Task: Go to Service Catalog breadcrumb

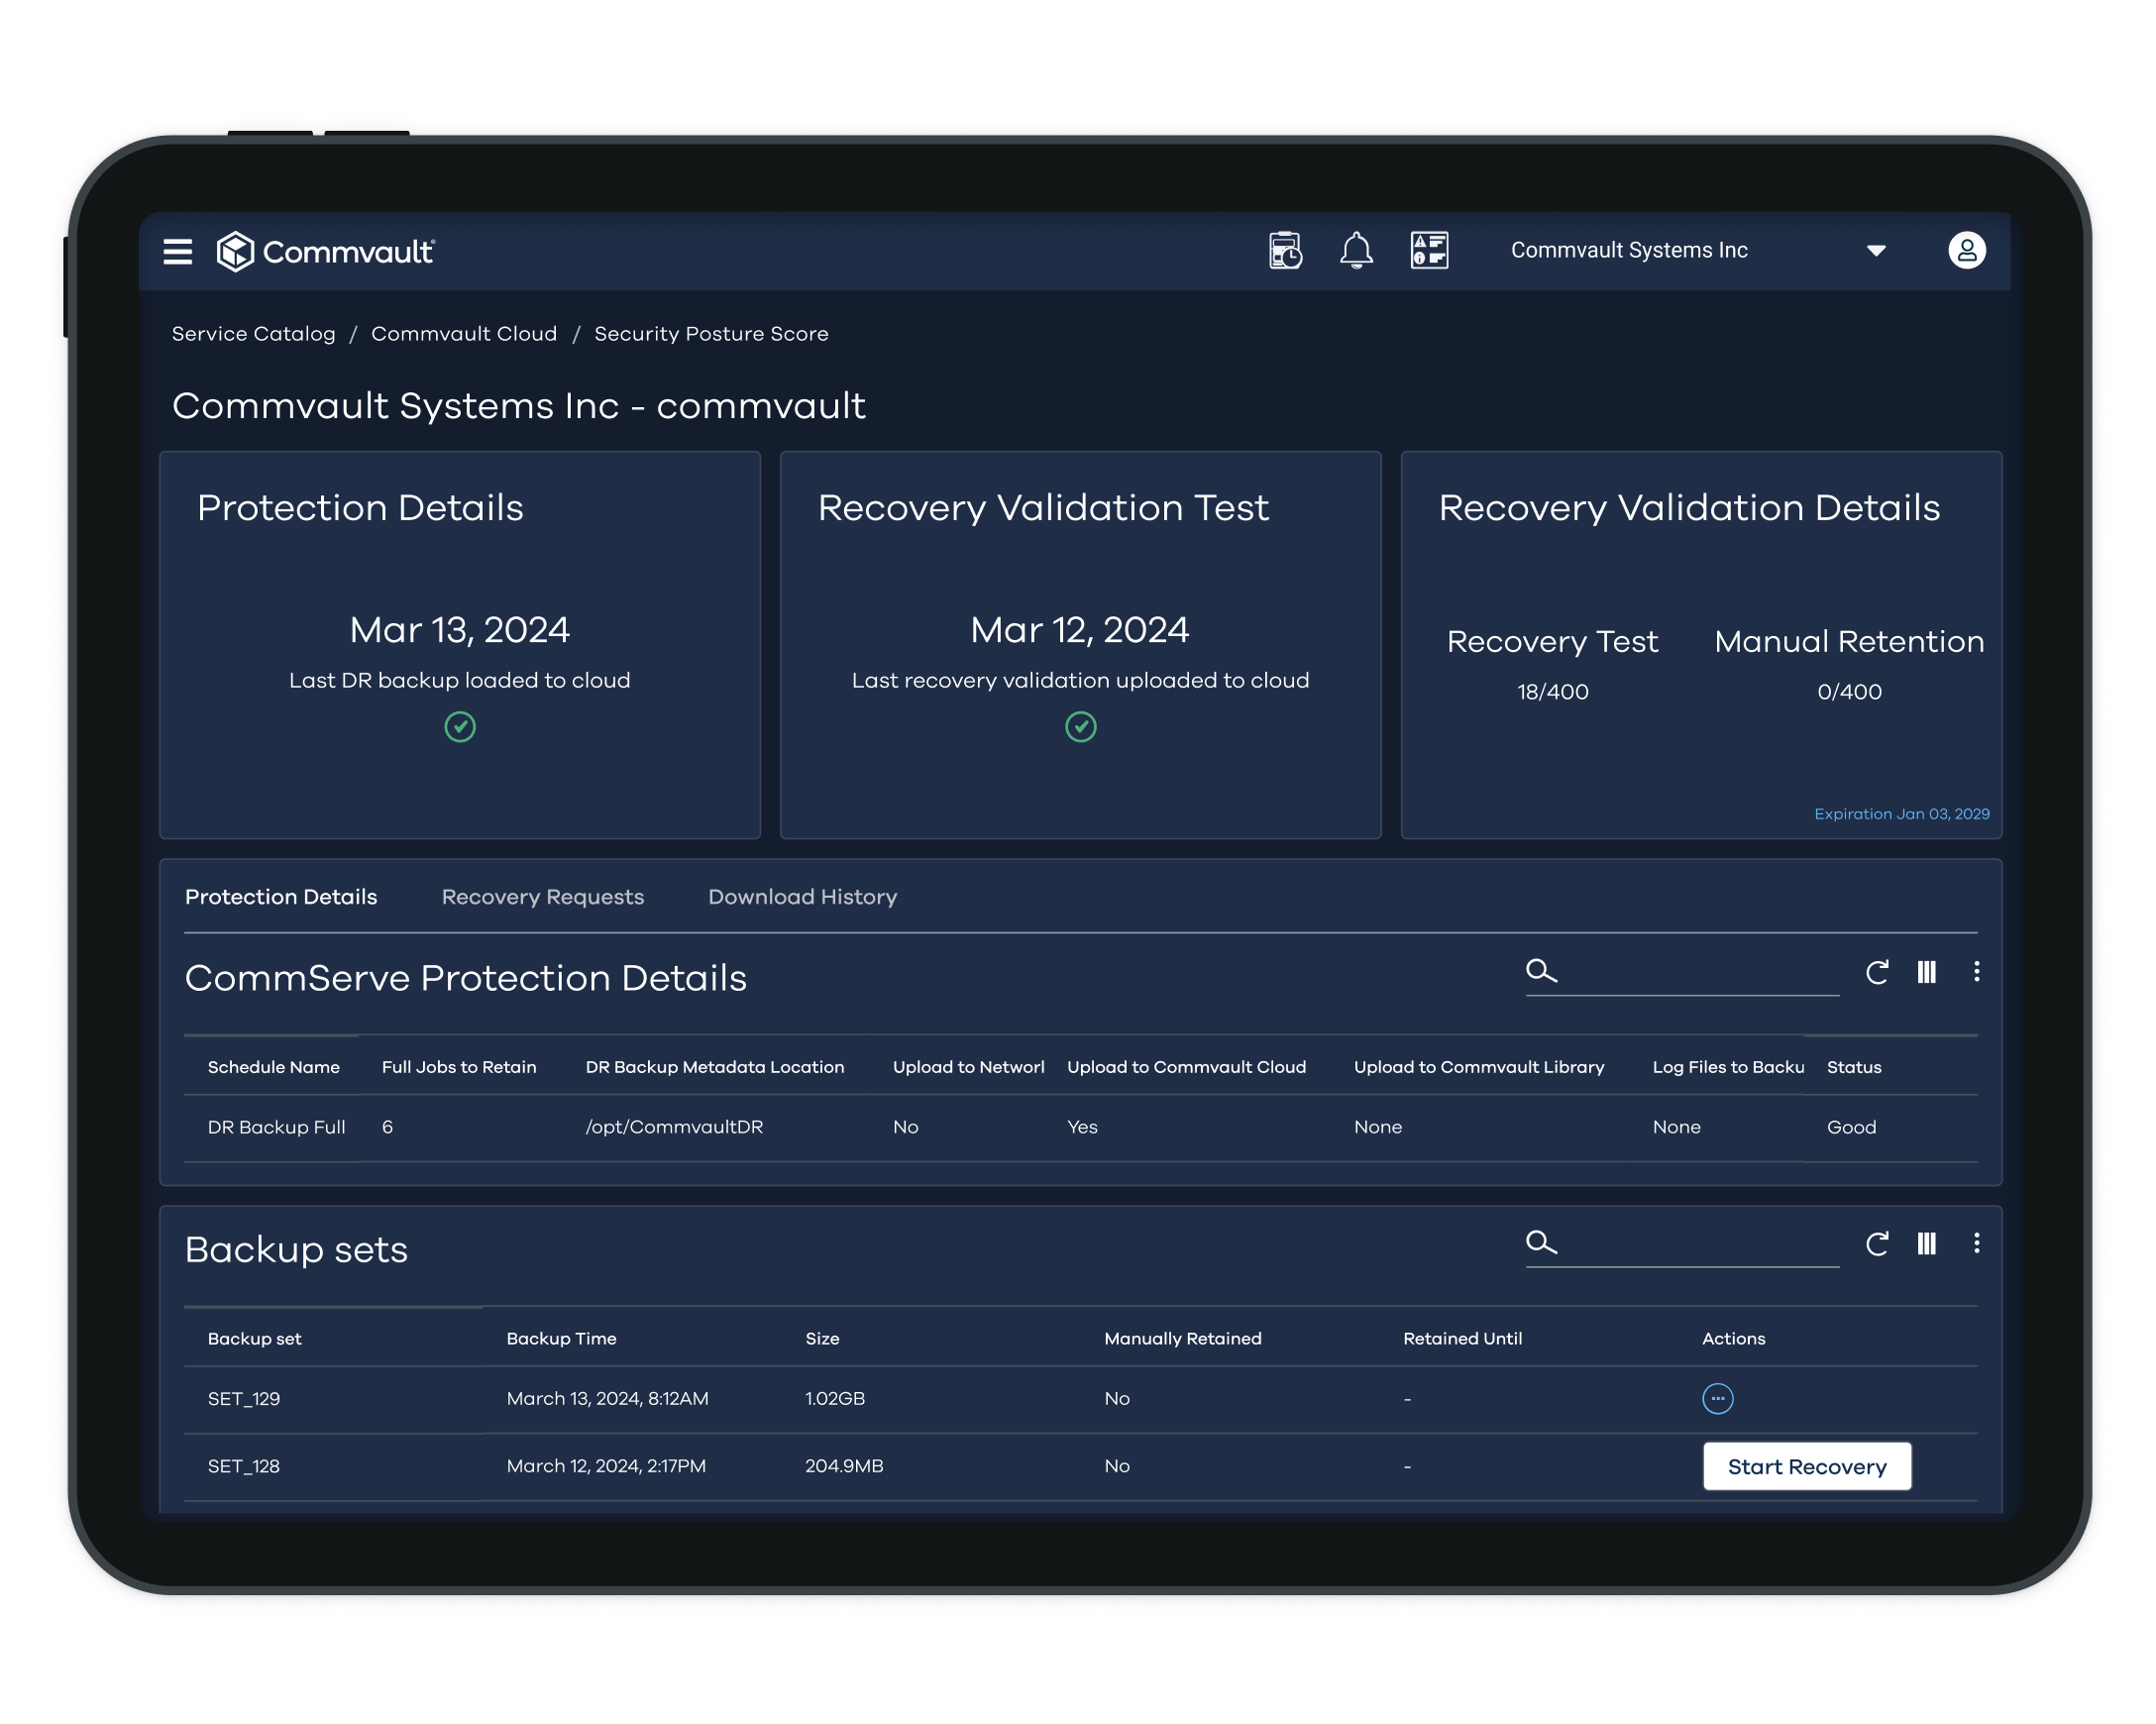Action: (253, 334)
